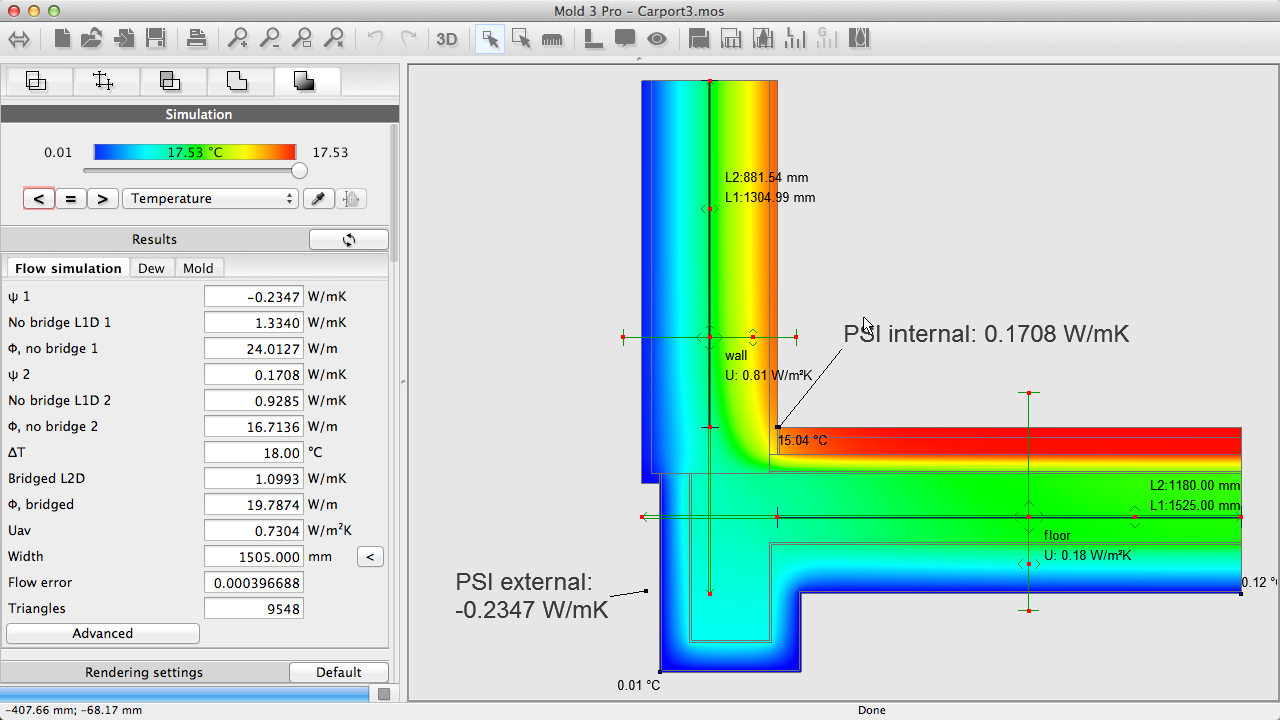
Task: Select the arrow selection tool
Action: click(489, 39)
